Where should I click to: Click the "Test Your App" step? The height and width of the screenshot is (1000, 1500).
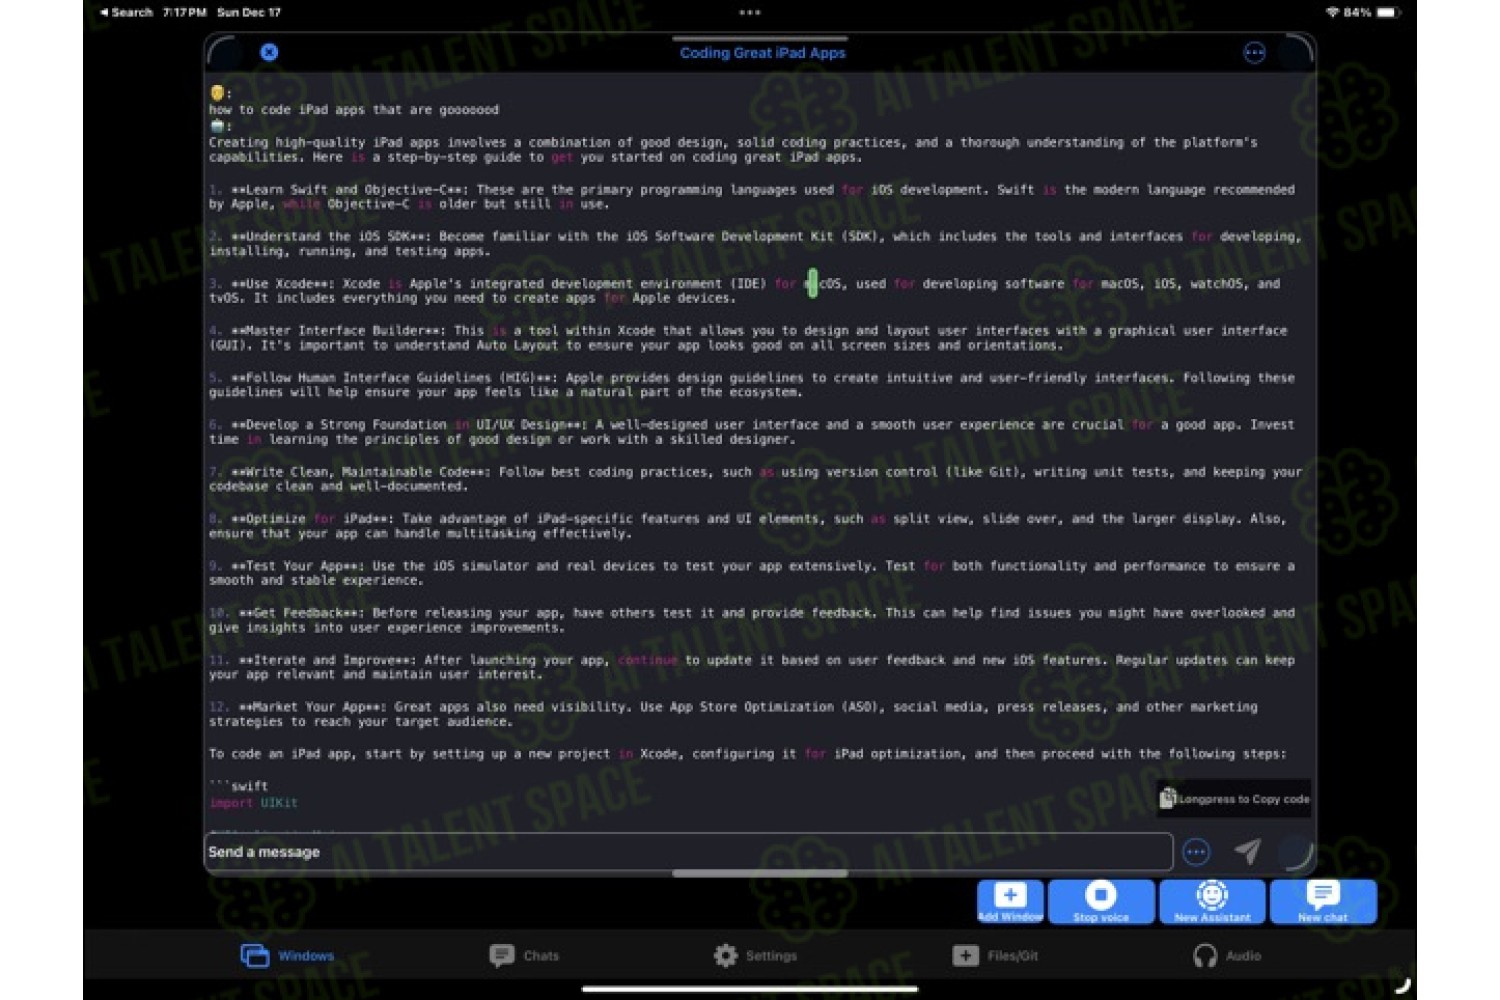click(752, 573)
